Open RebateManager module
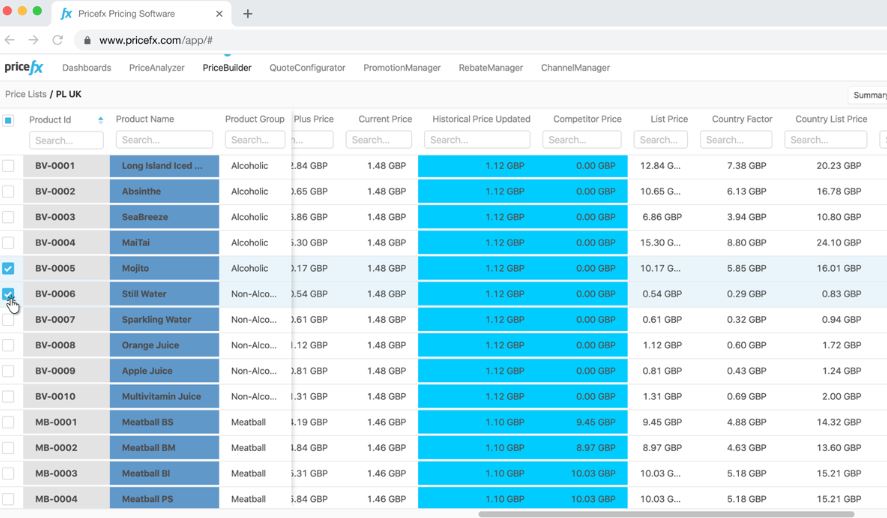The height and width of the screenshot is (518, 887). (490, 68)
